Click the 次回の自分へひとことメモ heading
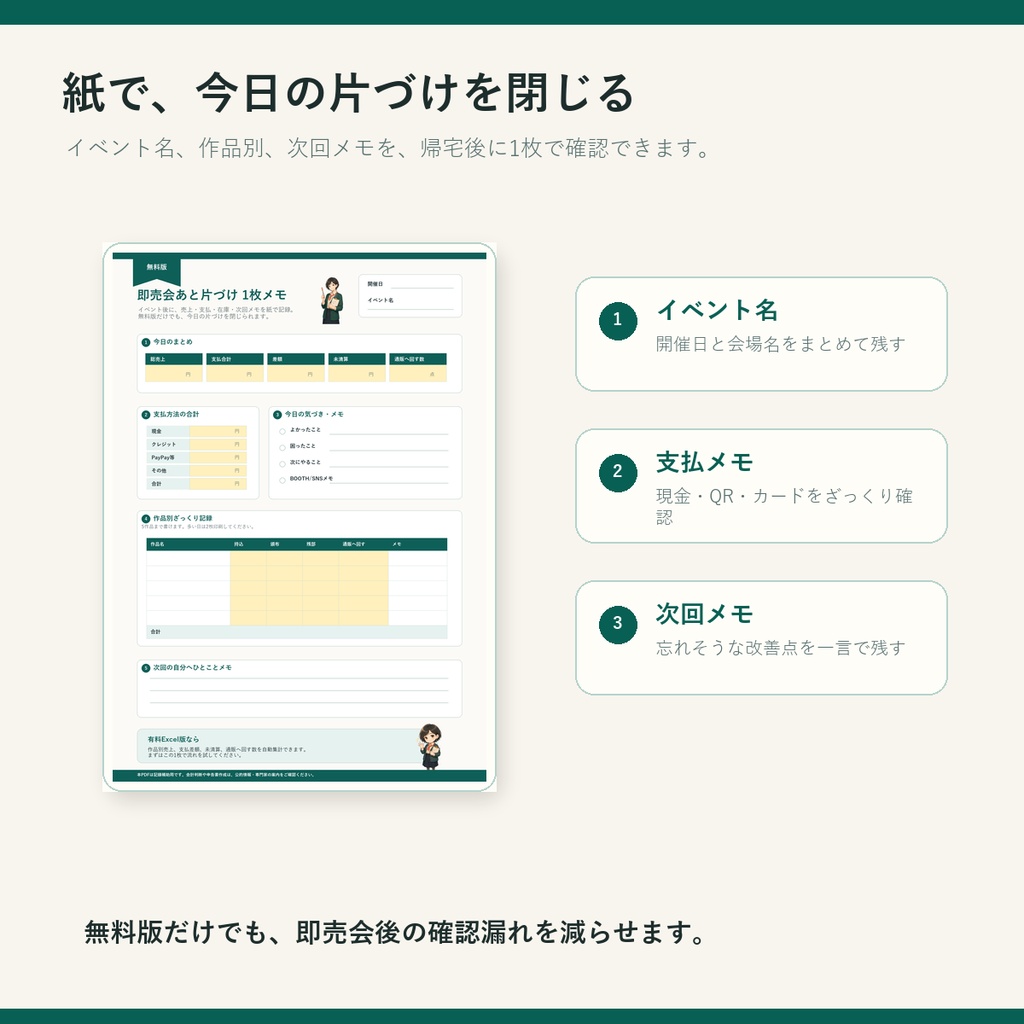This screenshot has height=1024, width=1024. click(x=192, y=668)
